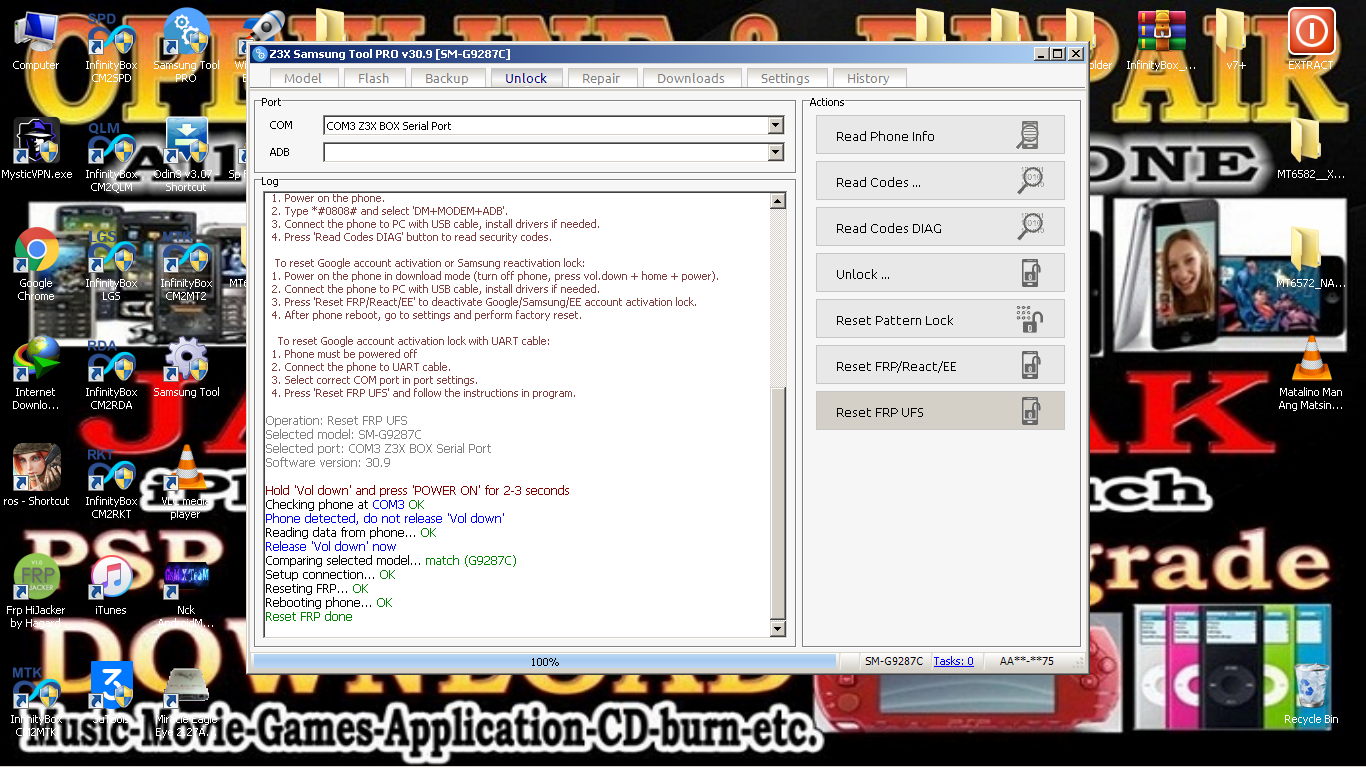Viewport: 1366px width, 768px height.
Task: Launch iTunes from the desktop
Action: tap(111, 585)
